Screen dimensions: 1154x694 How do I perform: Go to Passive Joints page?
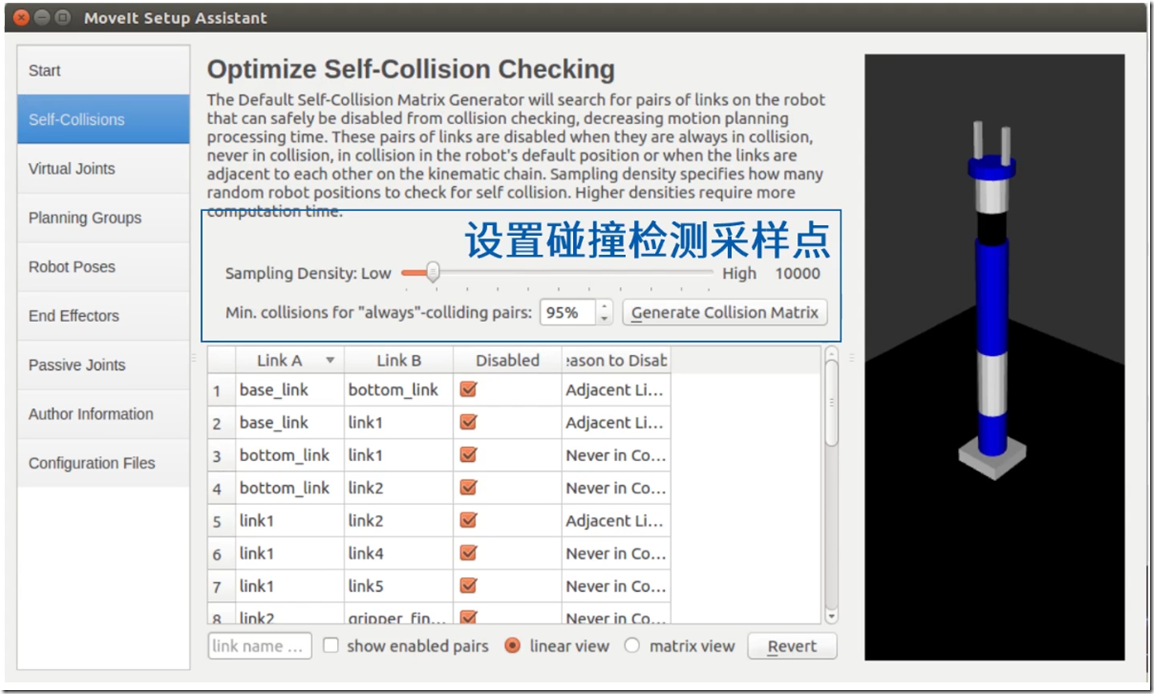coord(103,365)
